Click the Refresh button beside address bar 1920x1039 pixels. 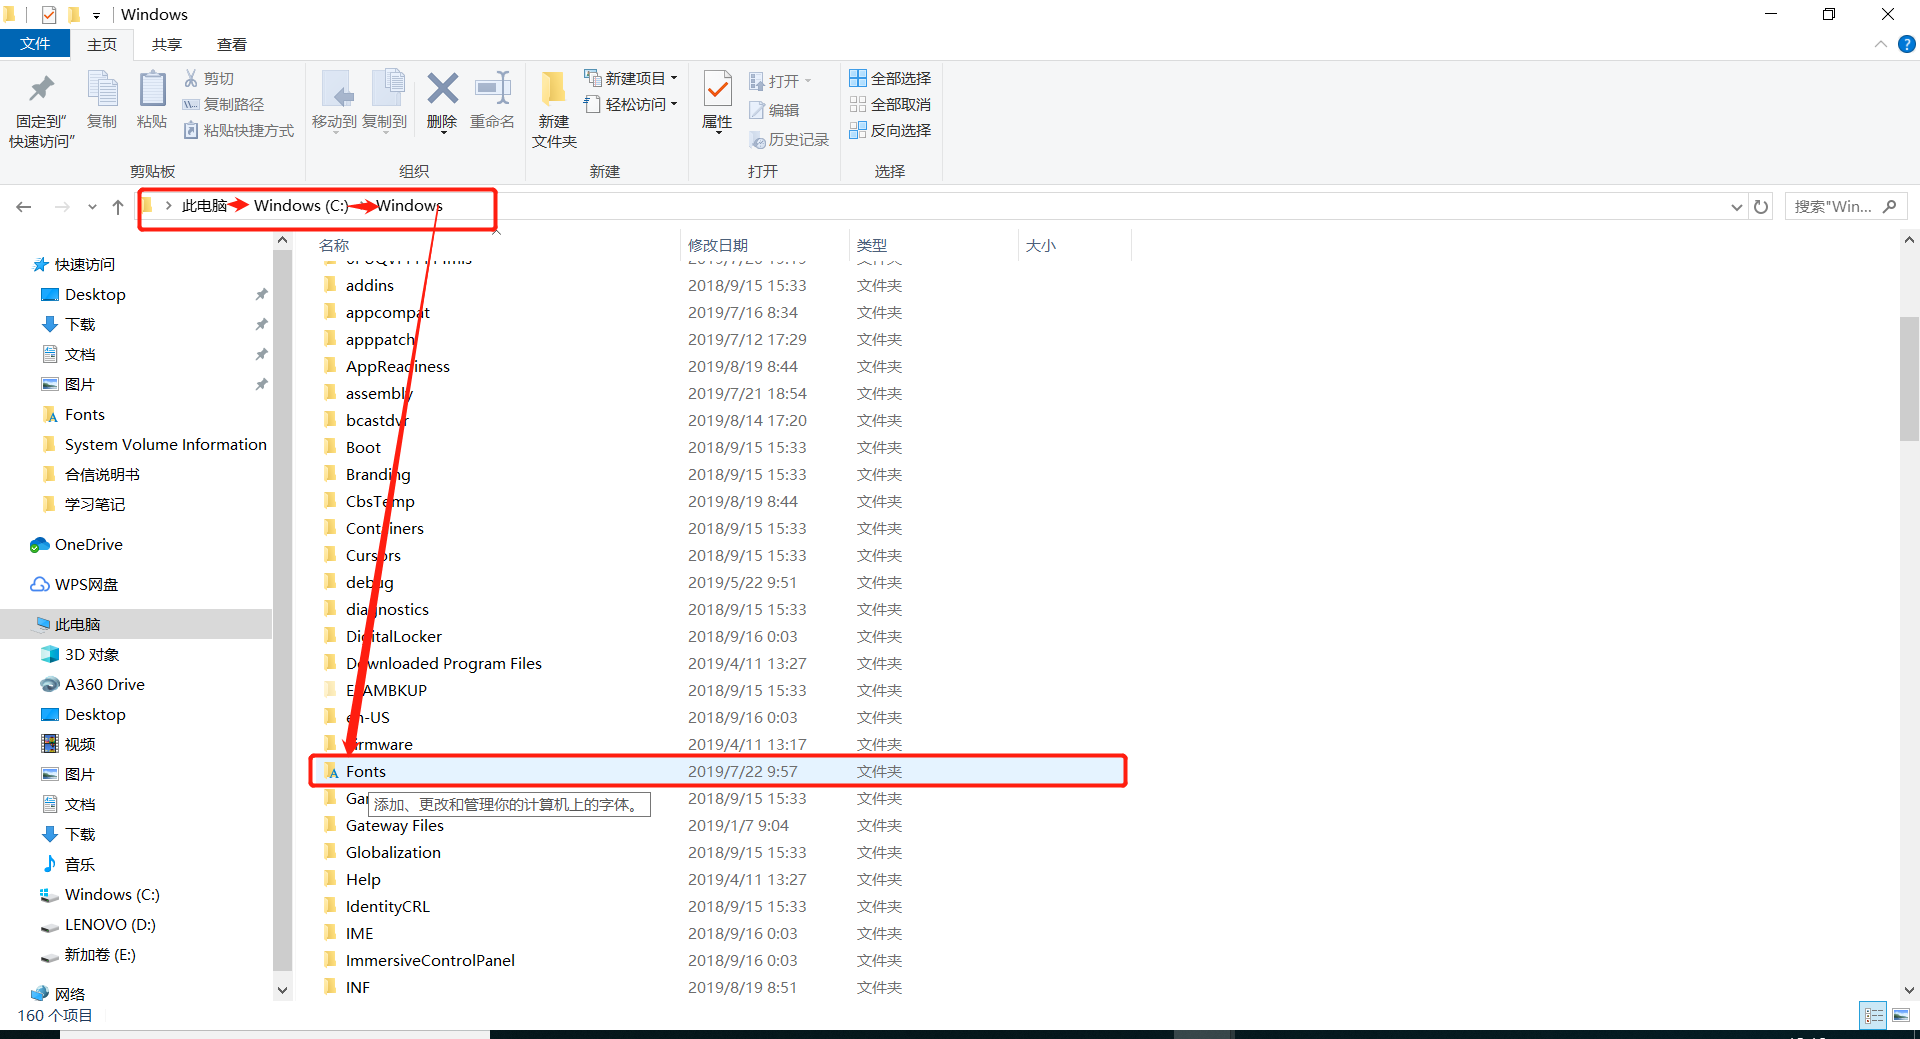[1761, 206]
